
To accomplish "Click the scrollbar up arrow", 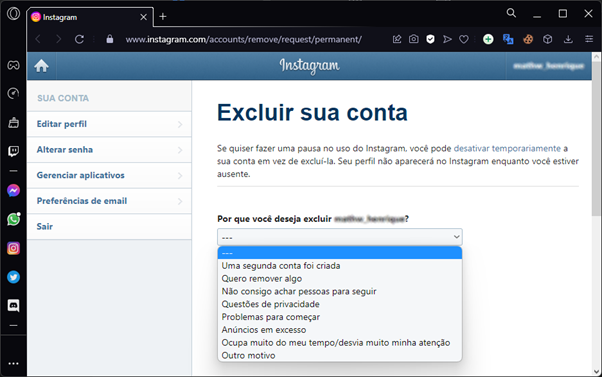I will (x=596, y=57).
